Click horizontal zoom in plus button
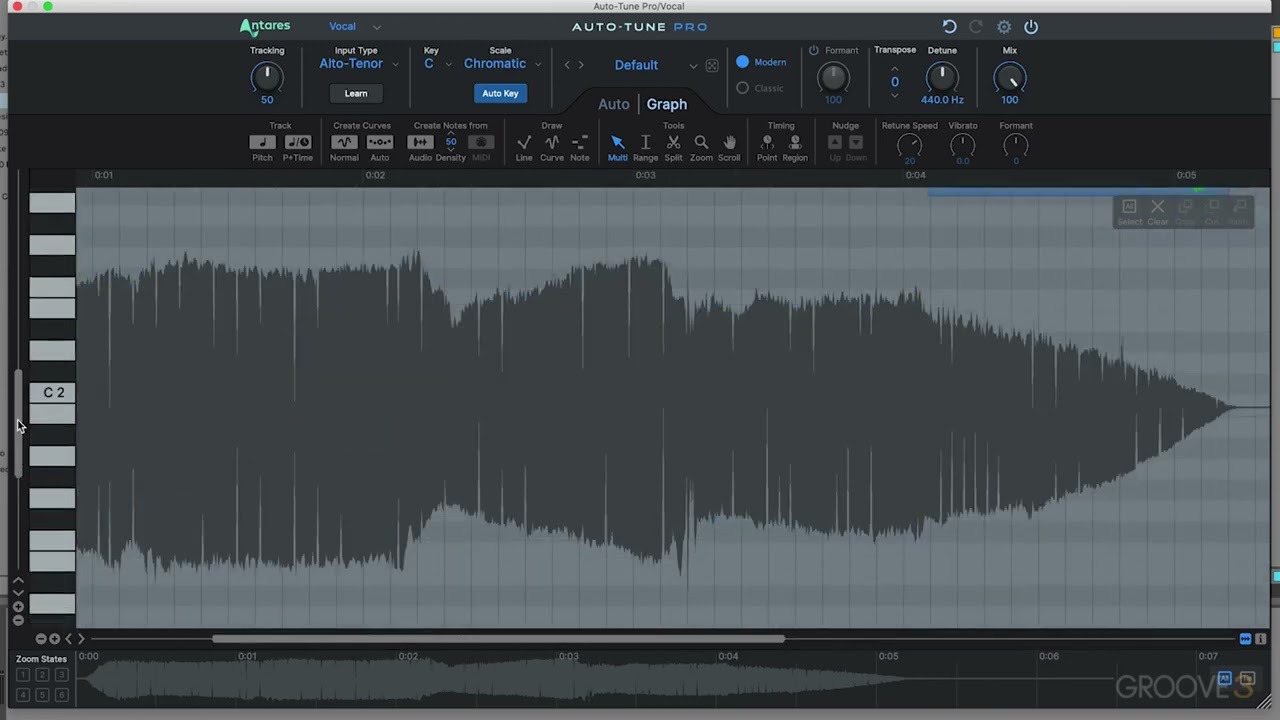The width and height of the screenshot is (1280, 720). pos(54,638)
